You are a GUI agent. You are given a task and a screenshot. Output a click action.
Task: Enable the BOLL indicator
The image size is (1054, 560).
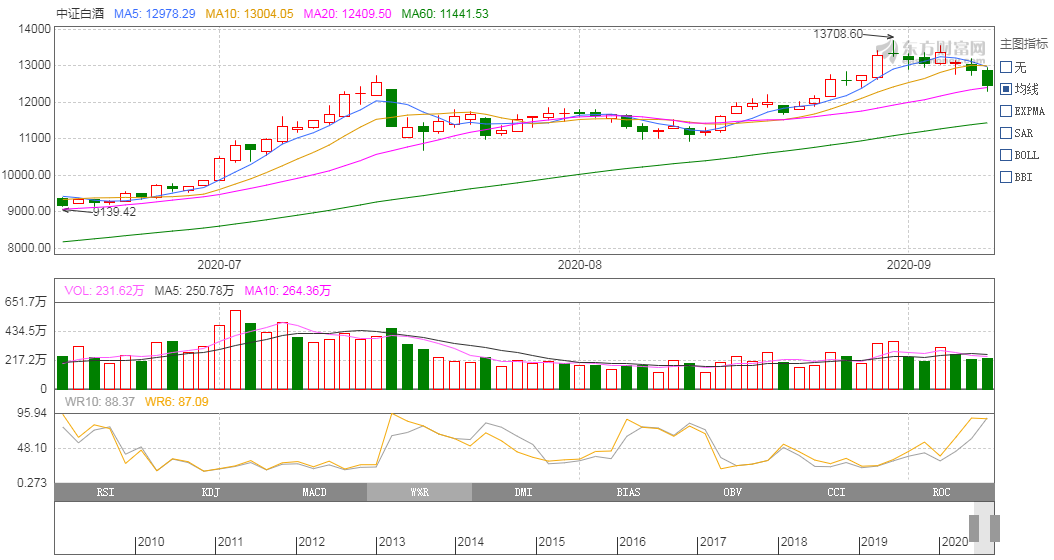coord(1006,155)
